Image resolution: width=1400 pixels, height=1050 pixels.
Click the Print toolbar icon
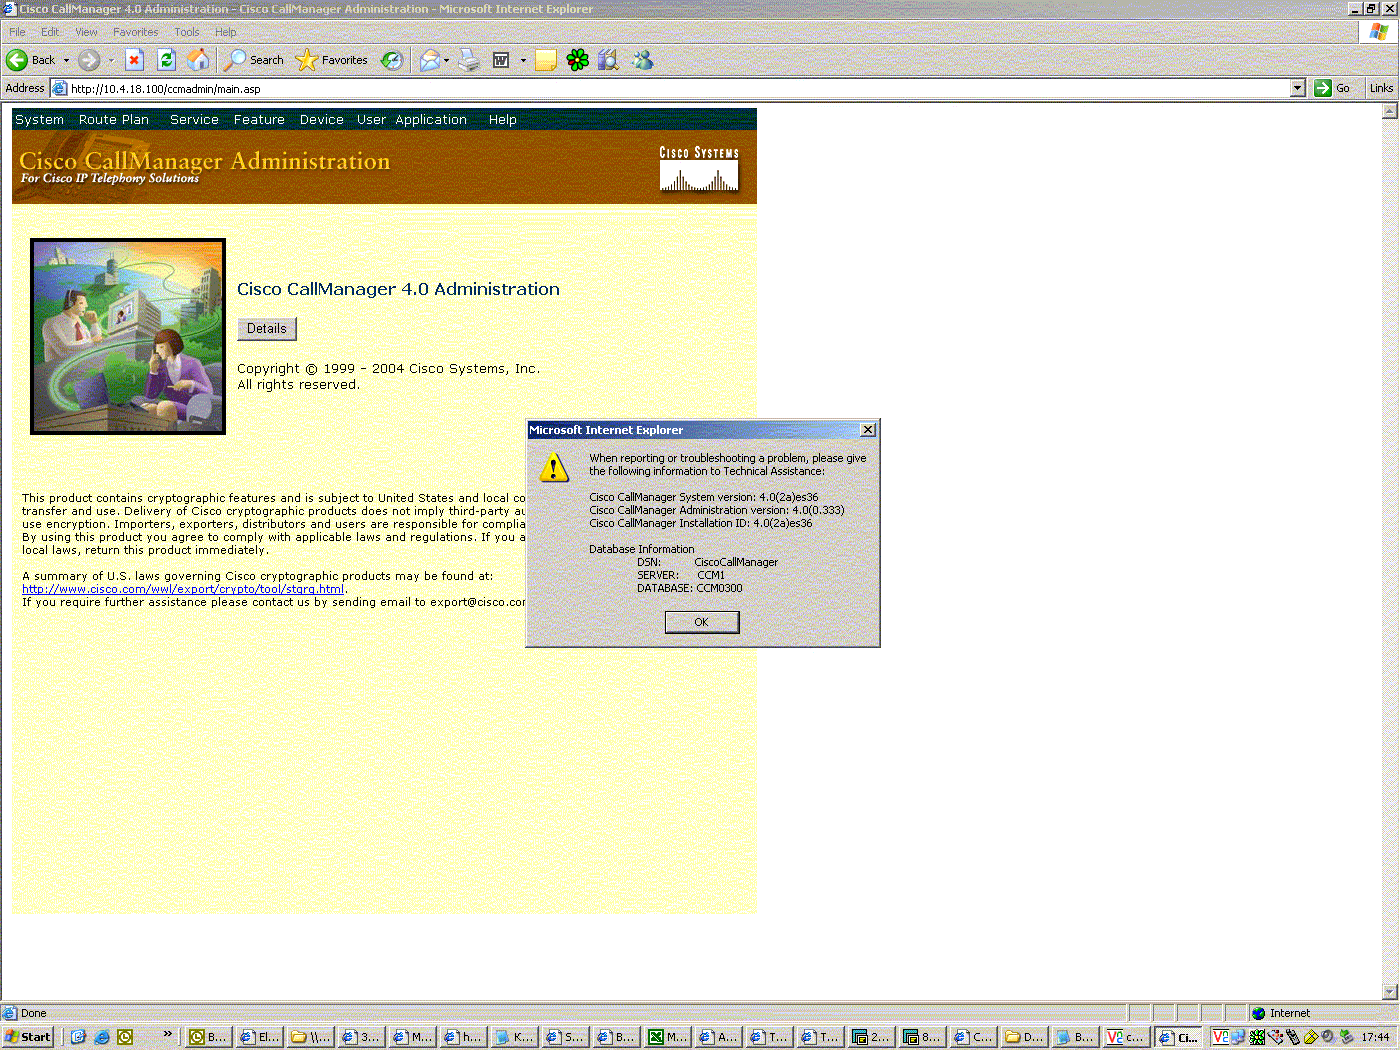click(469, 60)
